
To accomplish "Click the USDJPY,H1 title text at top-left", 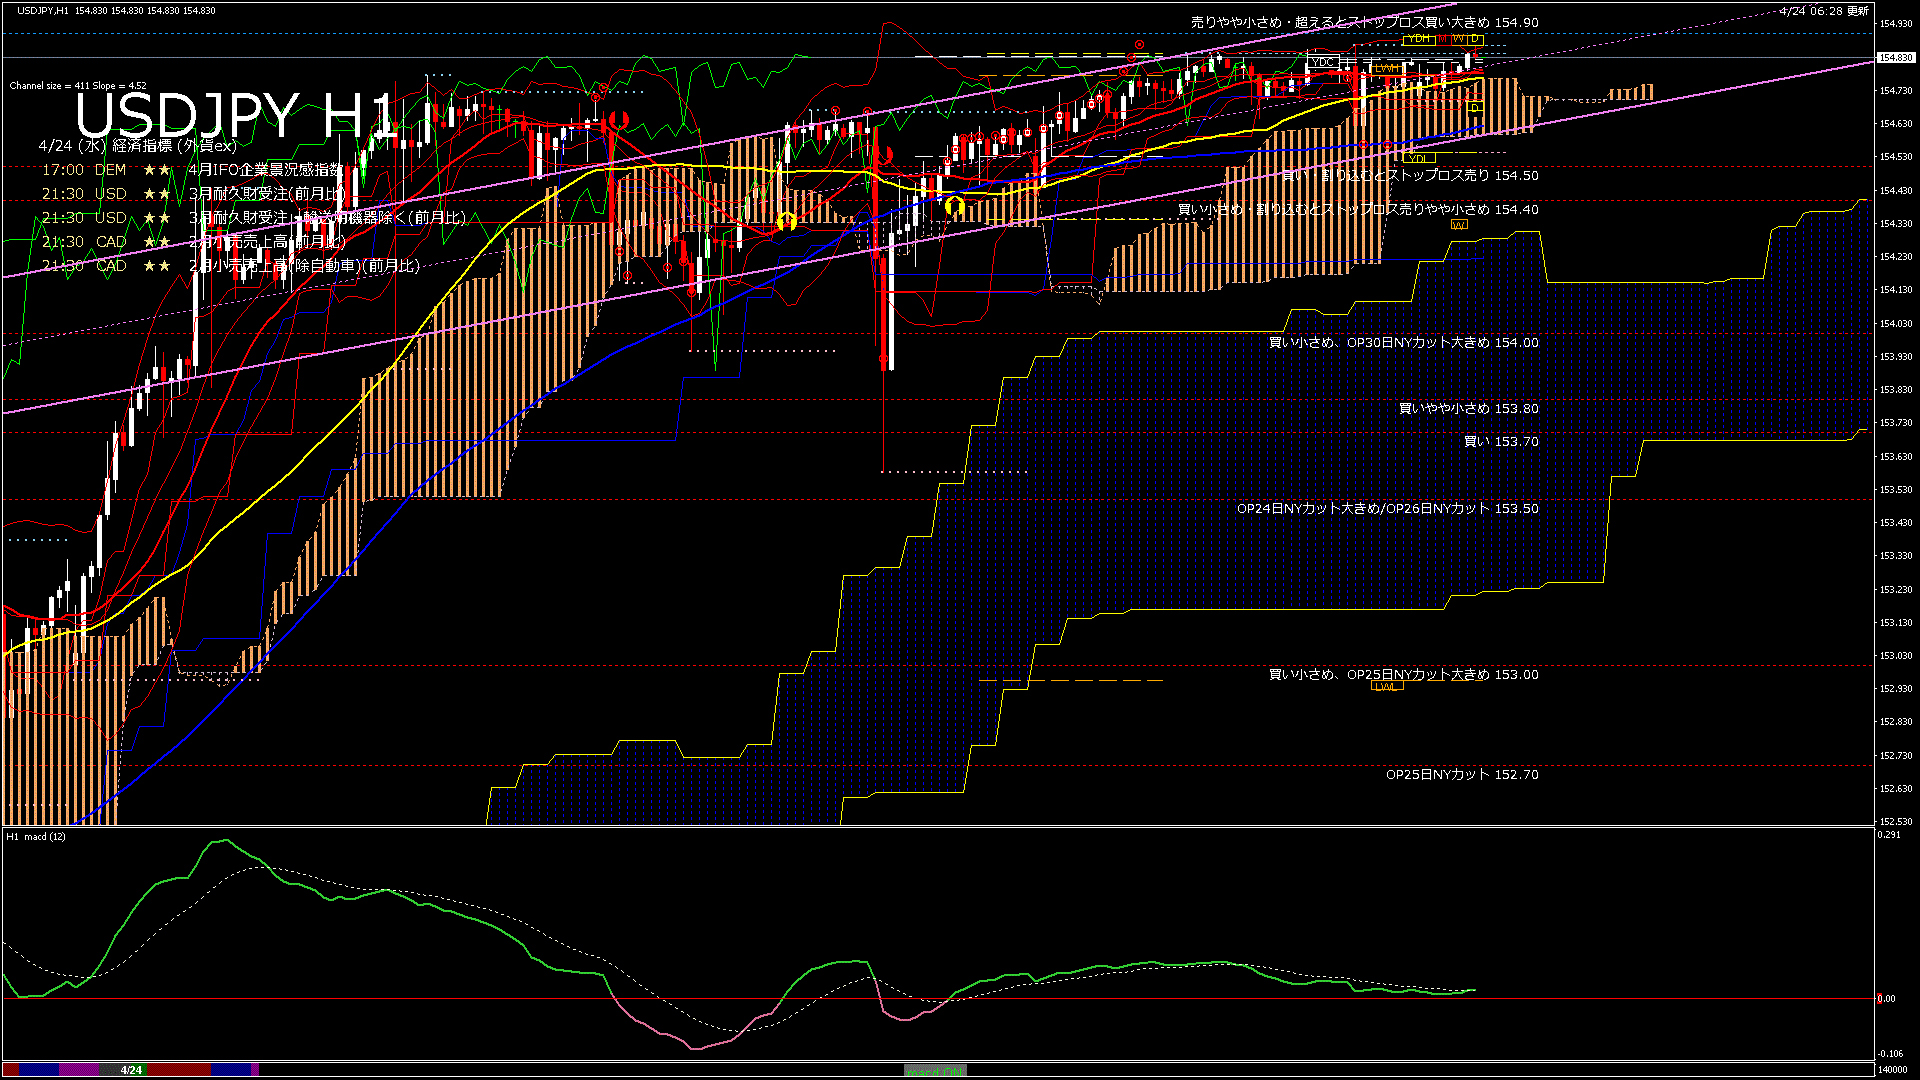I will pos(42,10).
